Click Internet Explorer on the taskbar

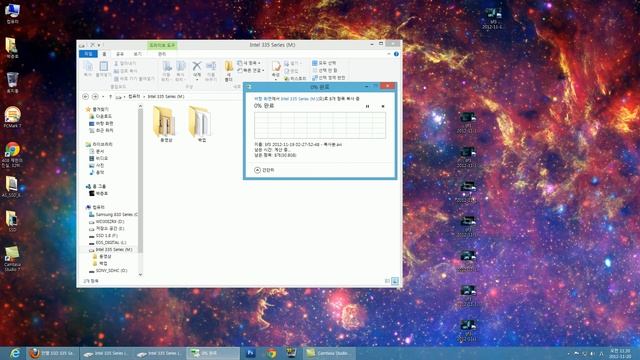15,353
